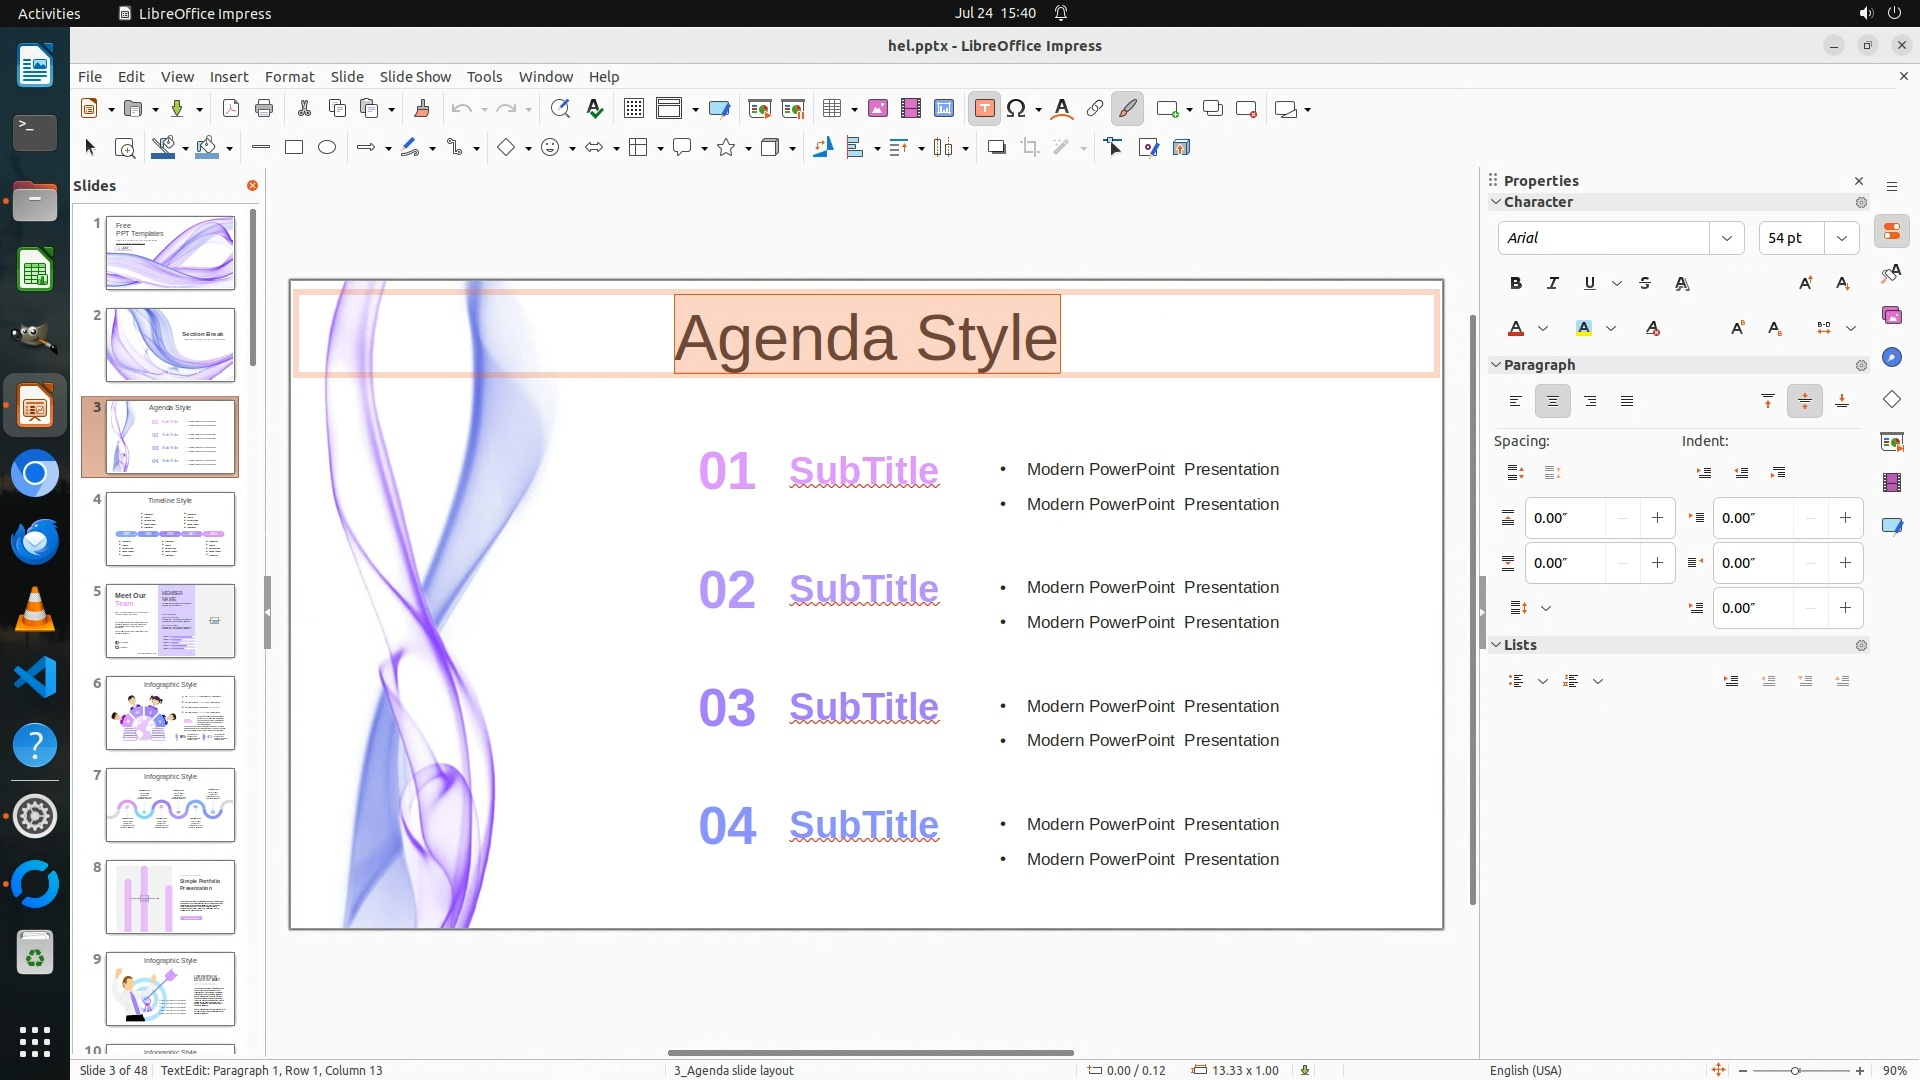Click the Insert Hyperlink icon
1920x1080 pixels.
point(1095,109)
